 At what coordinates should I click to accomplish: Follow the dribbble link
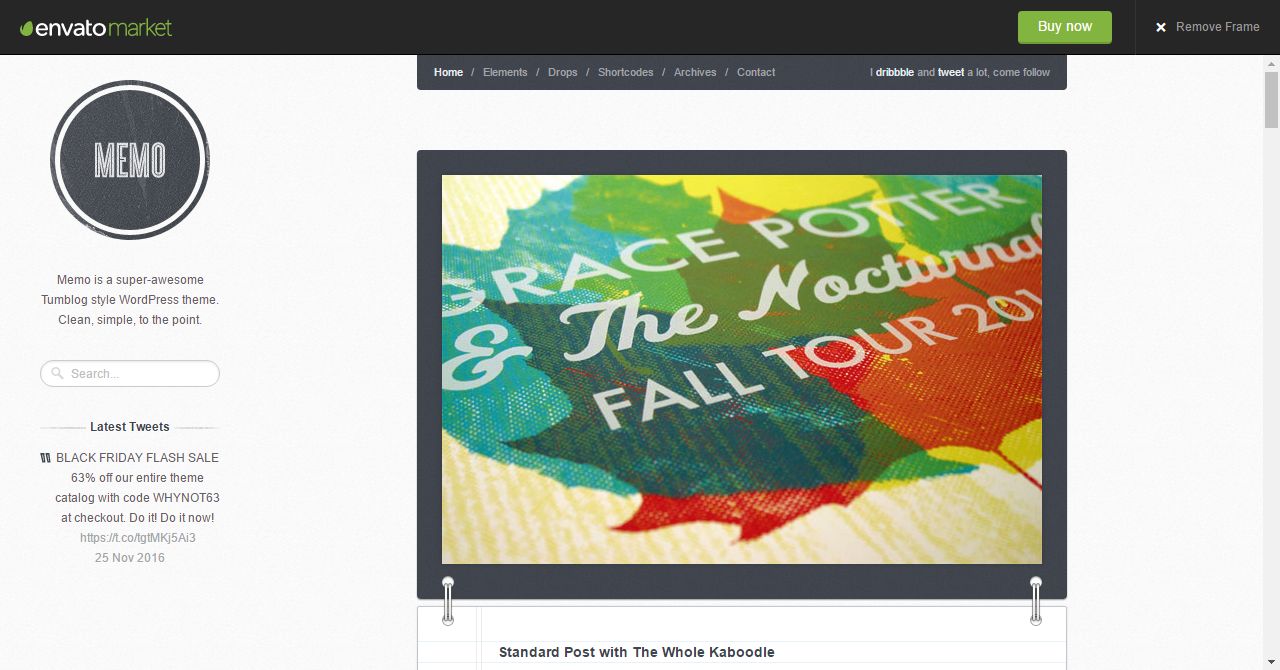pyautogui.click(x=895, y=72)
